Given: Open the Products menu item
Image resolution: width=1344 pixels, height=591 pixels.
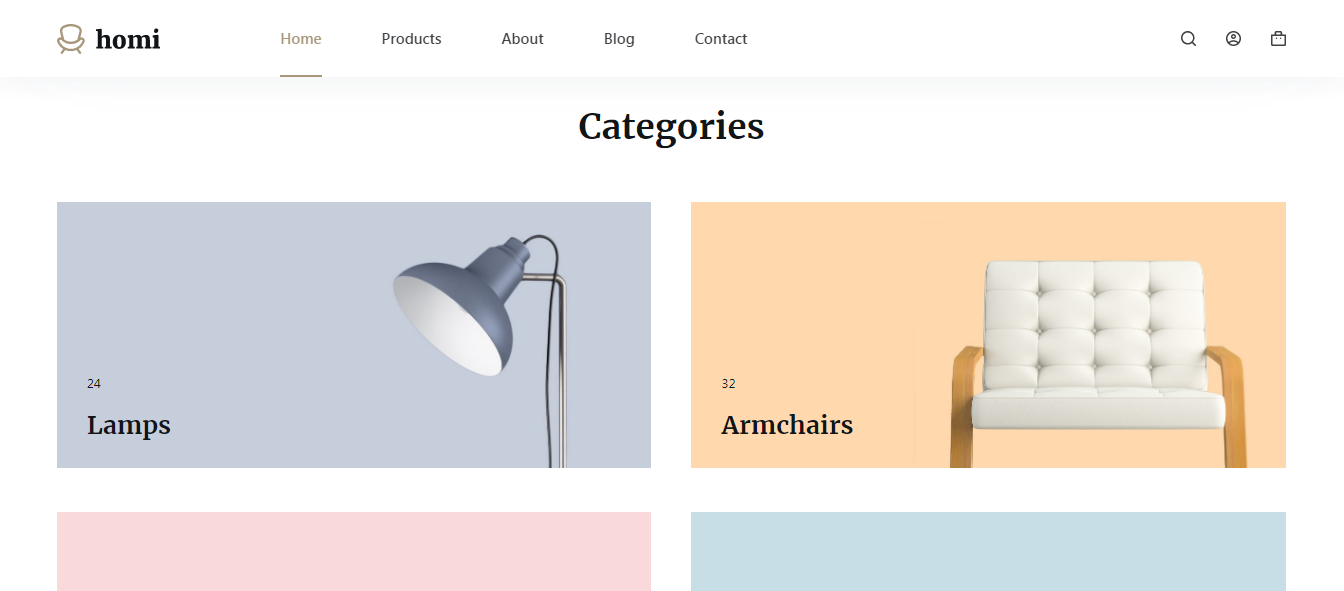Looking at the screenshot, I should pyautogui.click(x=411, y=39).
